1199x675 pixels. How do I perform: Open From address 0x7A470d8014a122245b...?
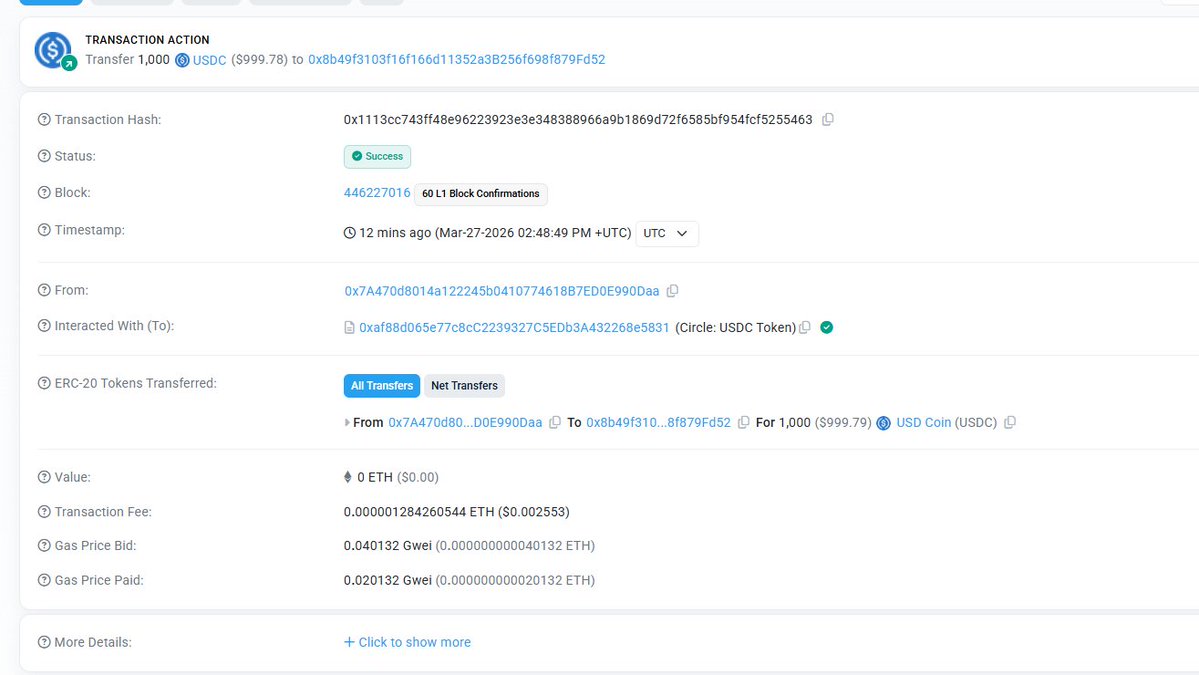(x=502, y=290)
